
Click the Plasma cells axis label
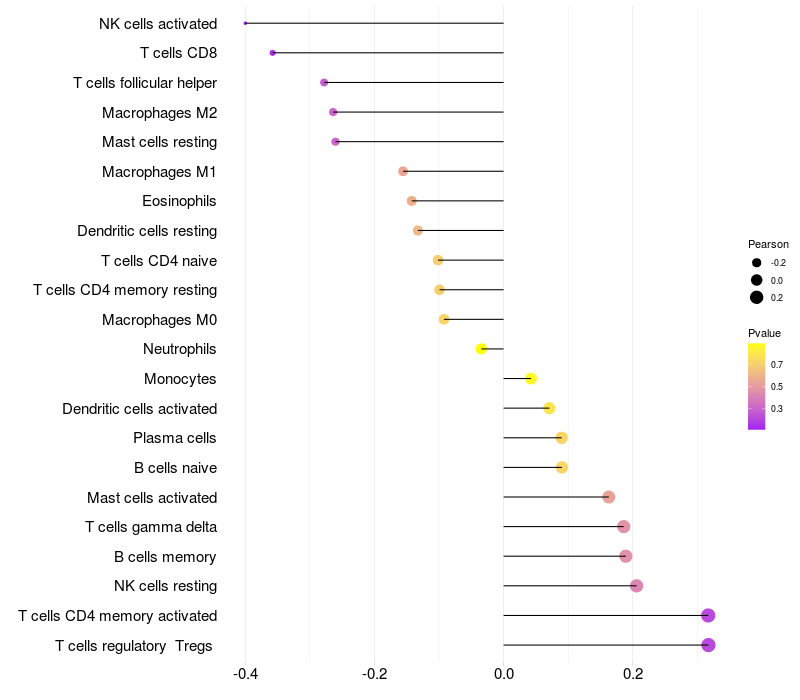click(174, 438)
